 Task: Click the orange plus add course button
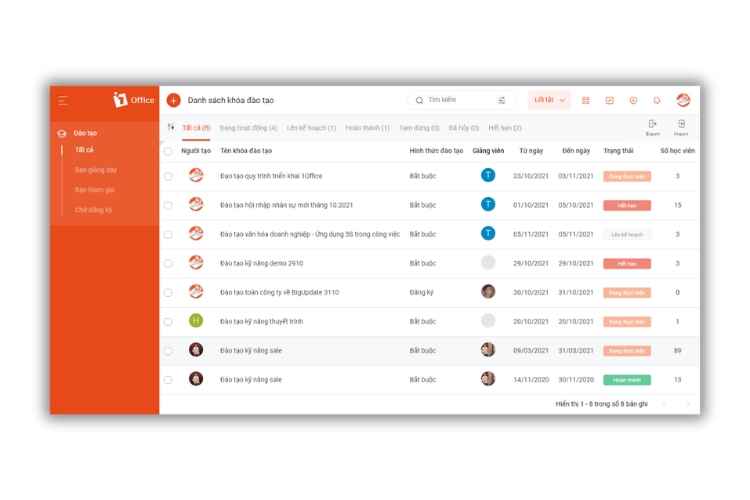pyautogui.click(x=173, y=101)
